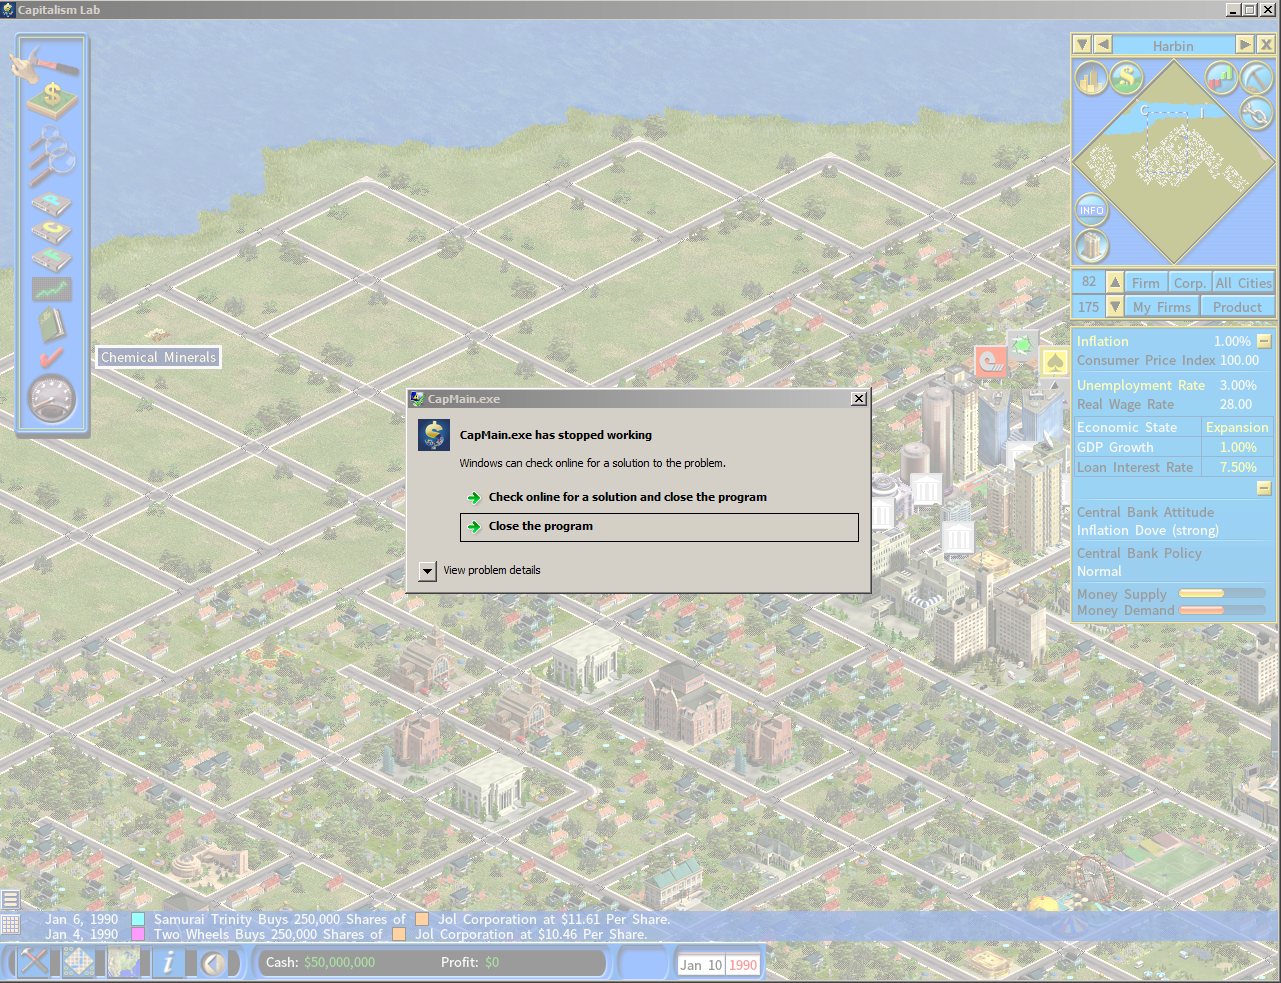Maximize the Capitalism Lab window

1249,10
